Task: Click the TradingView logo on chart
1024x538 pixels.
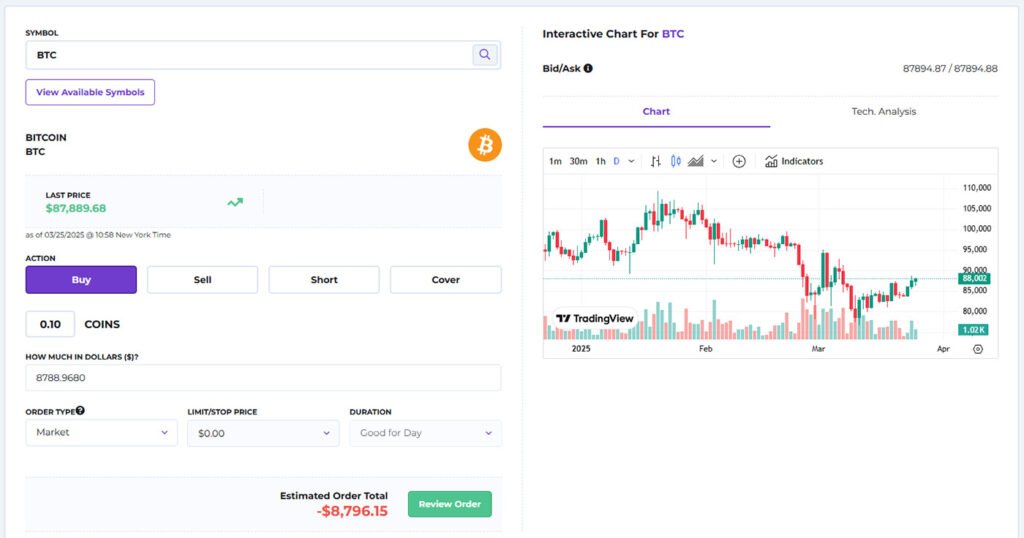Action: (x=595, y=318)
